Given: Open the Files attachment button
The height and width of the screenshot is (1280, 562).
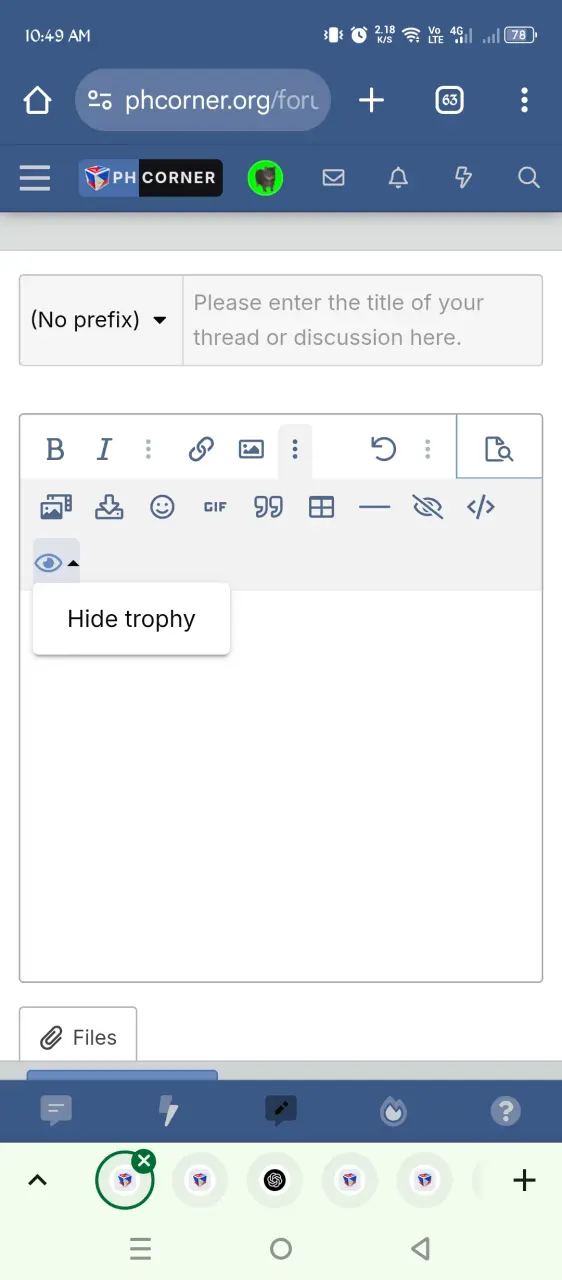Looking at the screenshot, I should pos(78,1037).
